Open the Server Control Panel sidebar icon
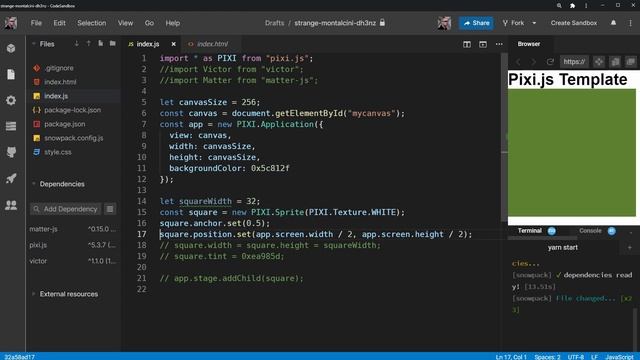Screen dimensions: 640x360 pyautogui.click(x=11, y=126)
